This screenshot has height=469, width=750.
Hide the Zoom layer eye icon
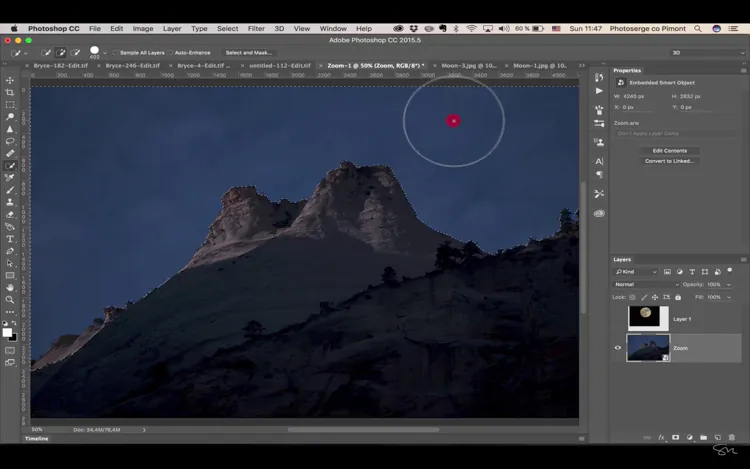click(618, 348)
